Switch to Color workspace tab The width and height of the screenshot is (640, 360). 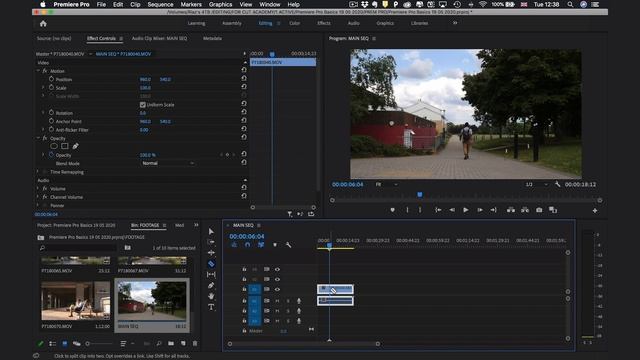click(x=295, y=23)
